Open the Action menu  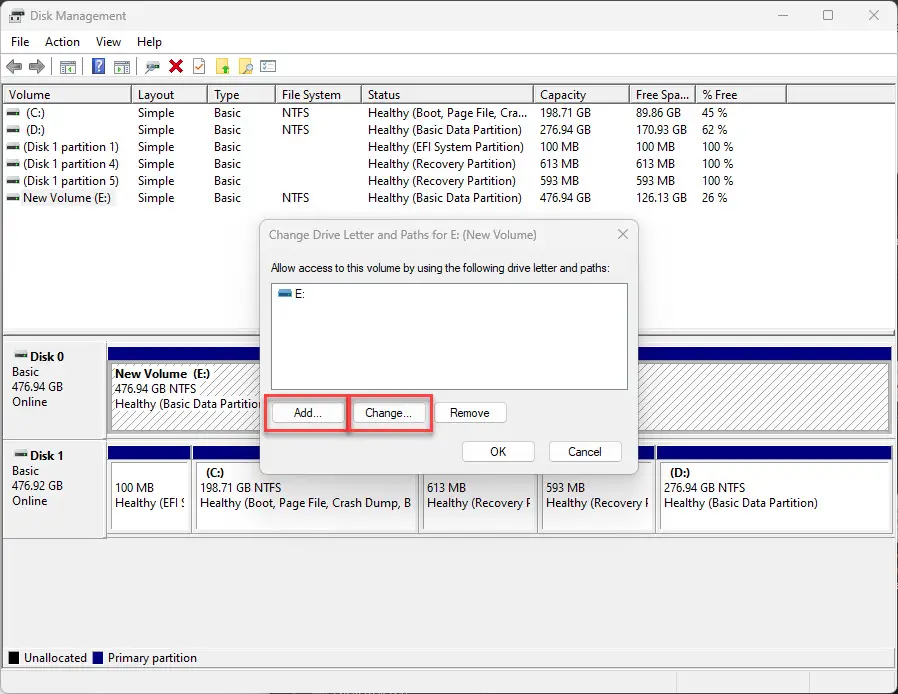[x=62, y=42]
